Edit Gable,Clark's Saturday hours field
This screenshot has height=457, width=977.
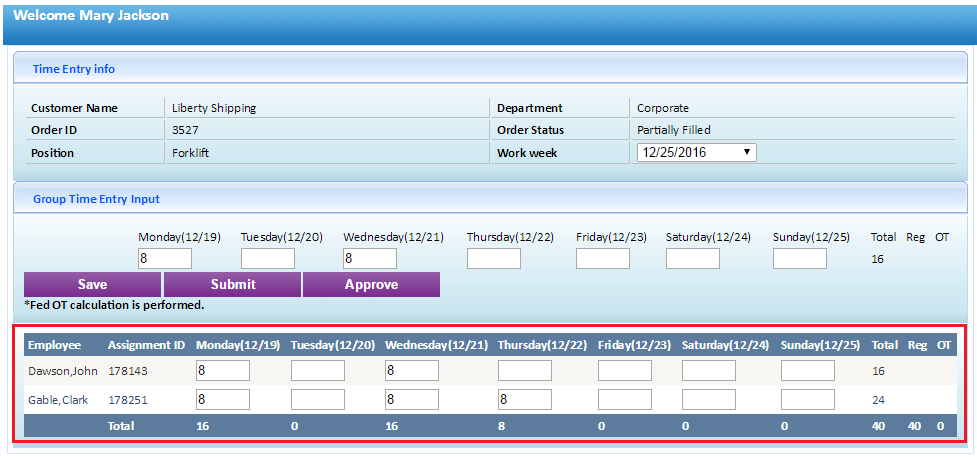(708, 400)
